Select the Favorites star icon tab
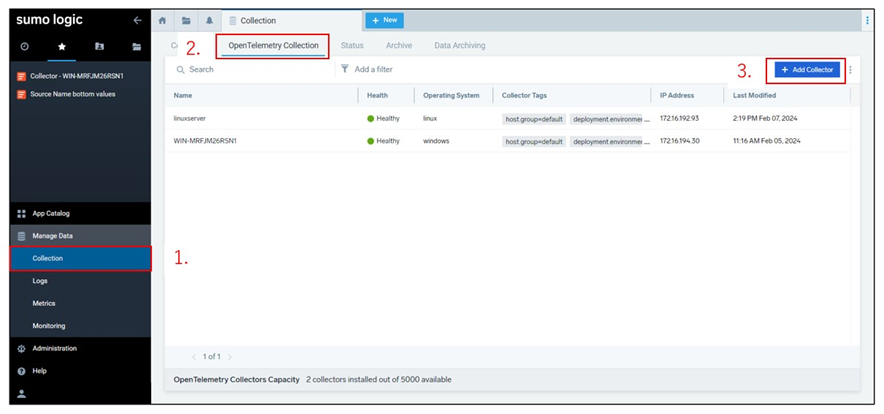 point(61,47)
